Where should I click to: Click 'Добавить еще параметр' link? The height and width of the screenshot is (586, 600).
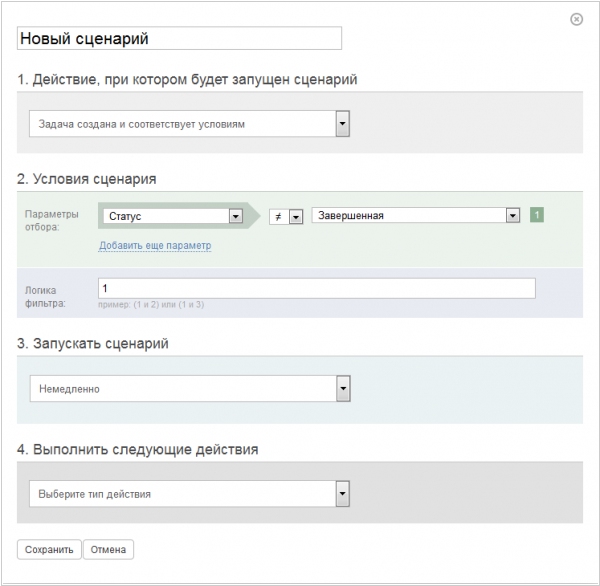pyautogui.click(x=155, y=245)
